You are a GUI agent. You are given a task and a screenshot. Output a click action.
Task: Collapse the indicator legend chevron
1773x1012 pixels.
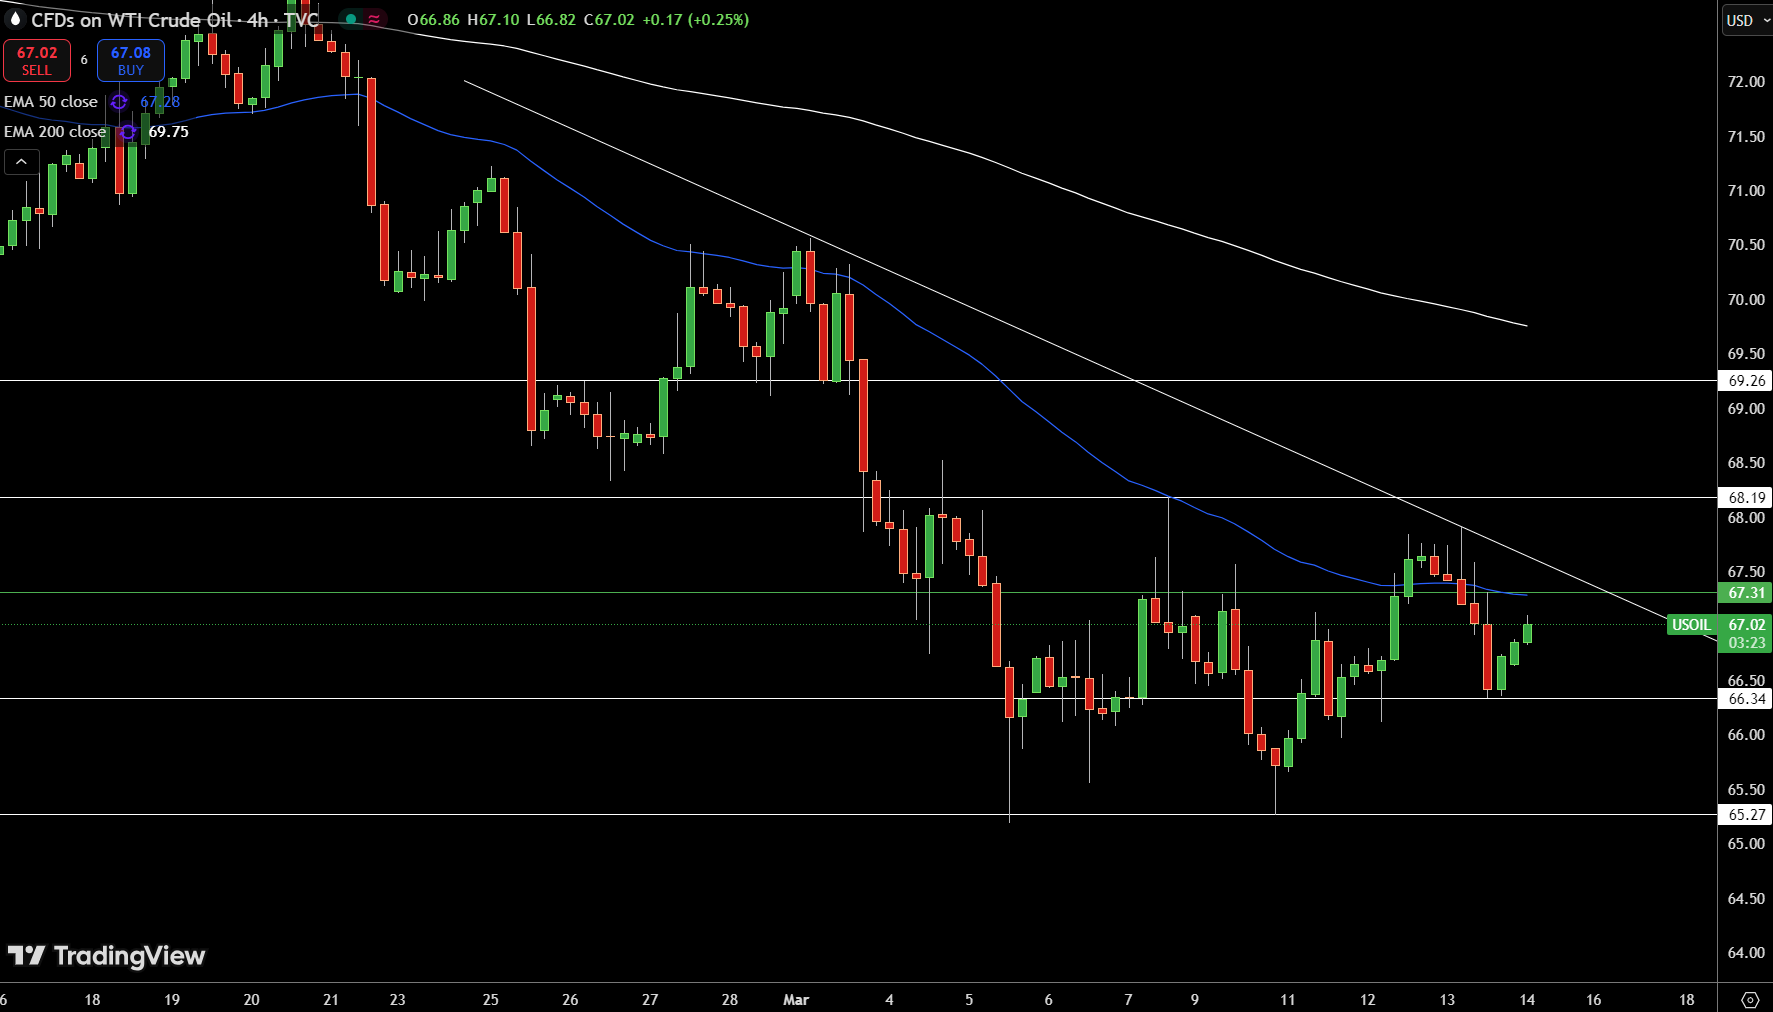click(x=21, y=161)
